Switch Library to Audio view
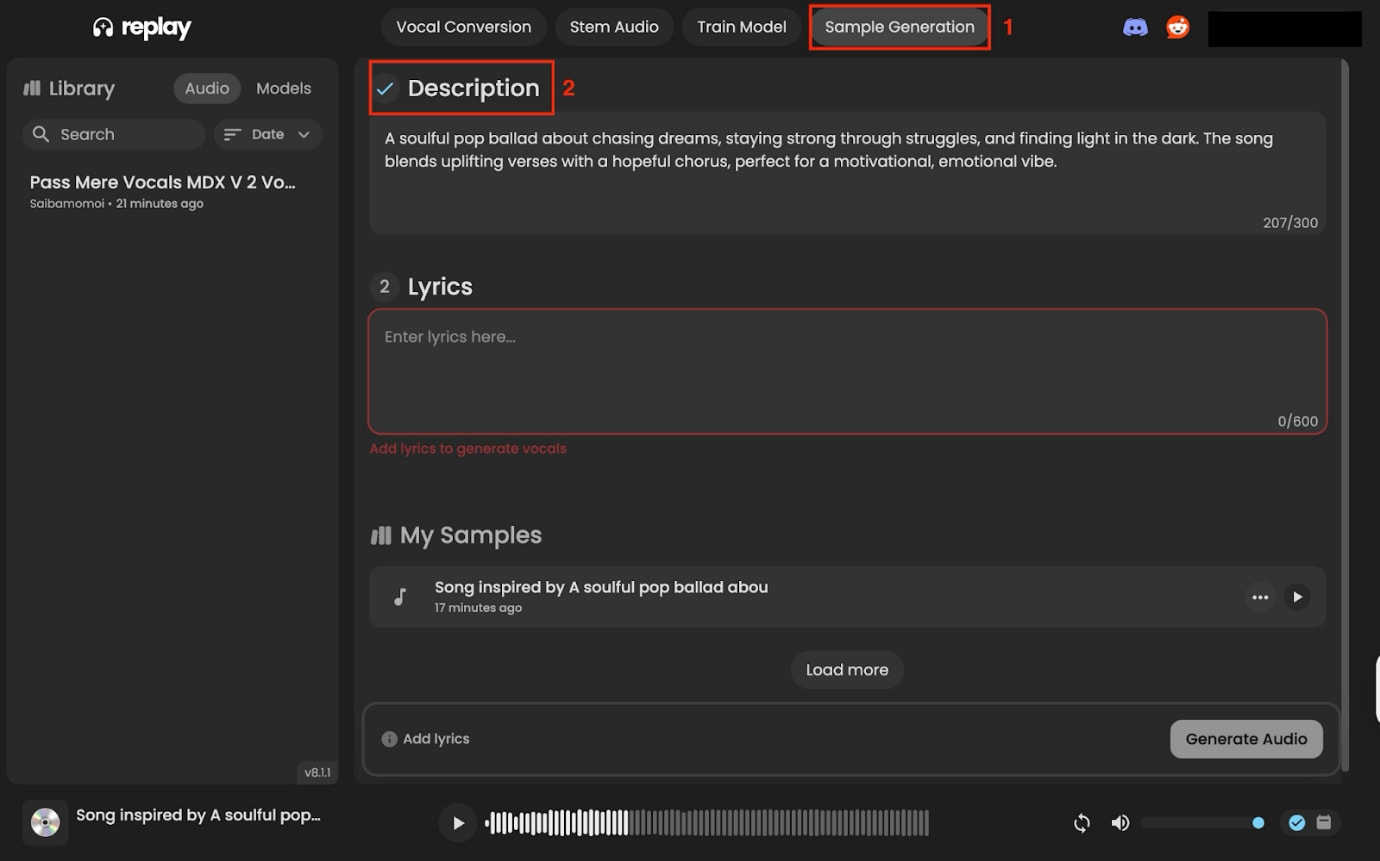 tap(207, 88)
